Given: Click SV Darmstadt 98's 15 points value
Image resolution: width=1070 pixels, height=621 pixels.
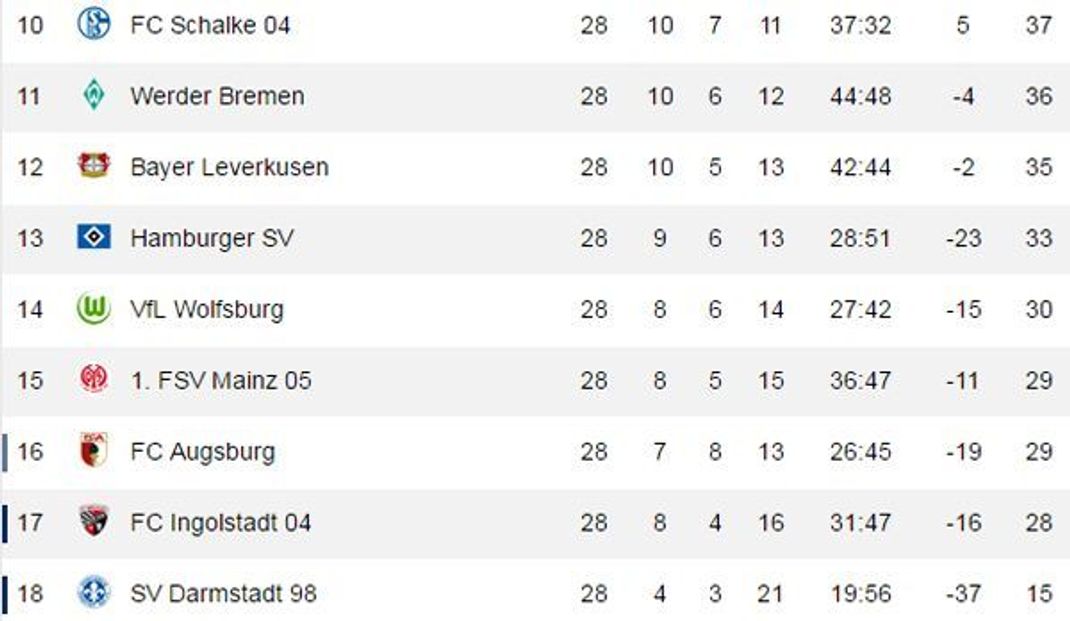Looking at the screenshot, I should coord(1039,594).
